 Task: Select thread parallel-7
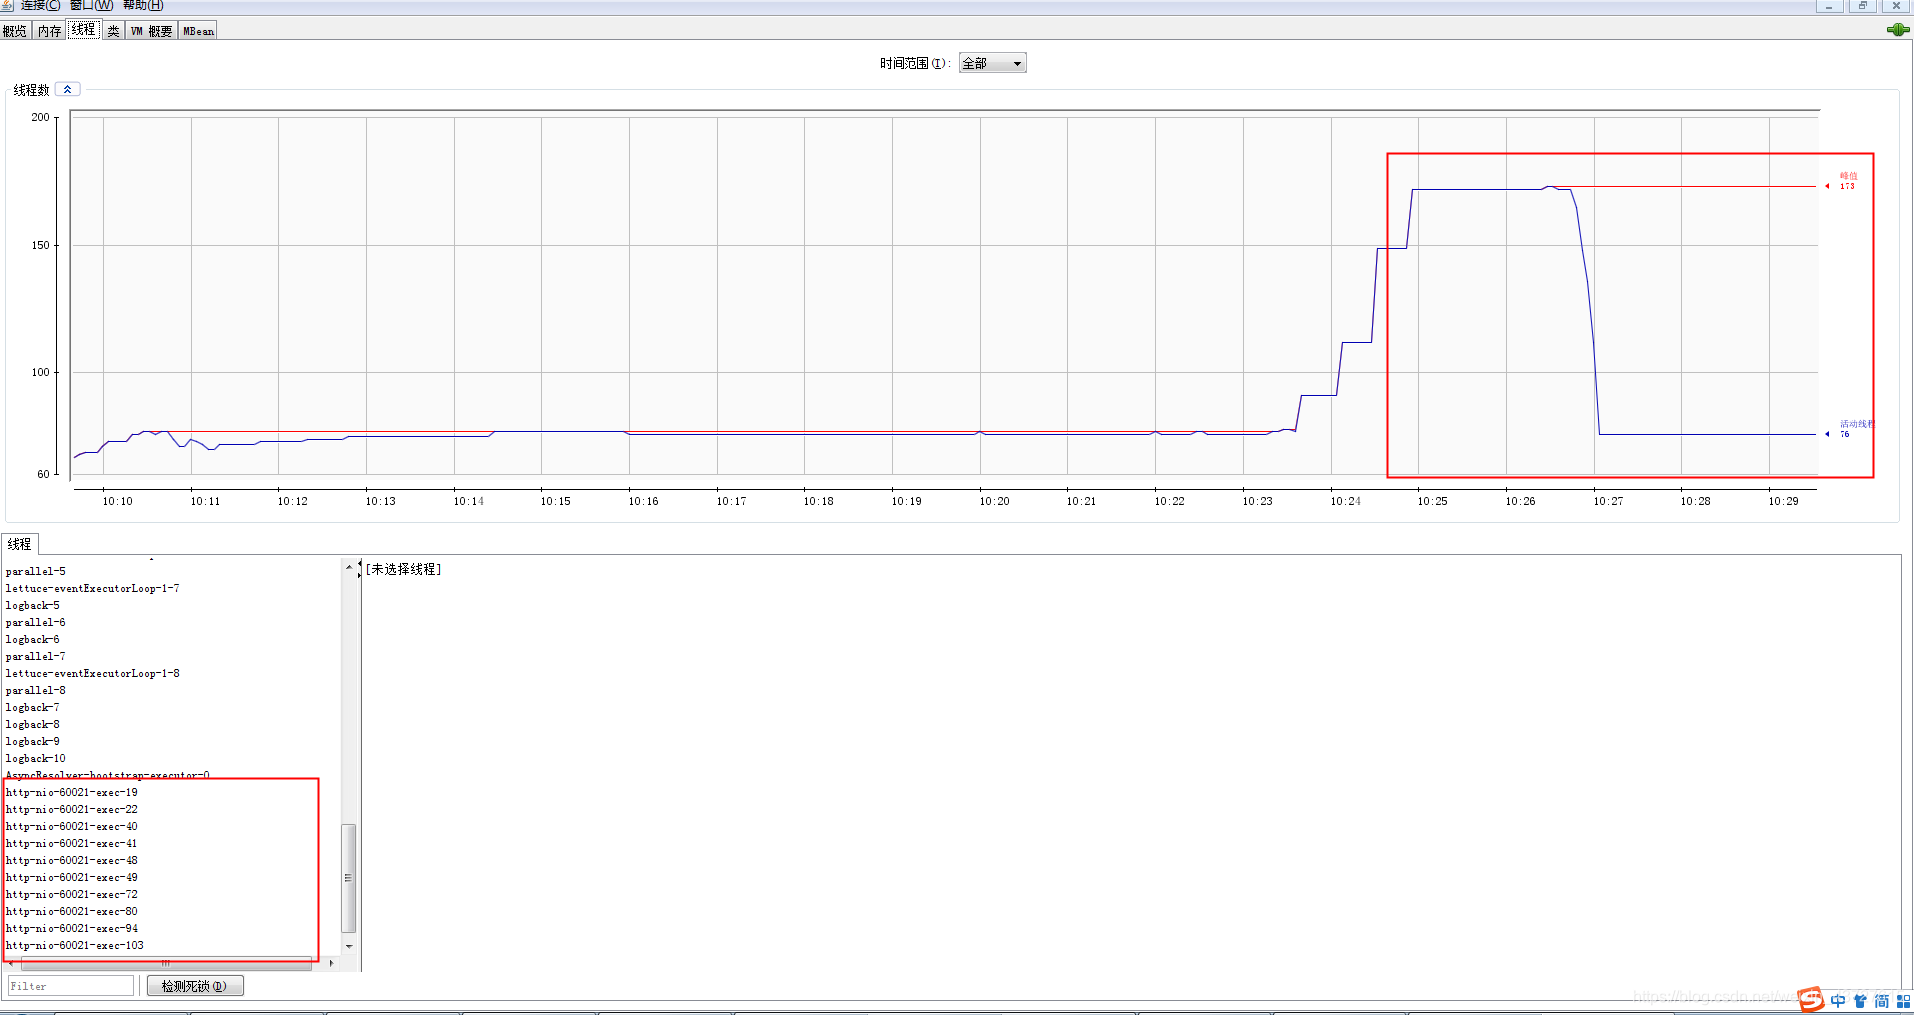(x=36, y=657)
